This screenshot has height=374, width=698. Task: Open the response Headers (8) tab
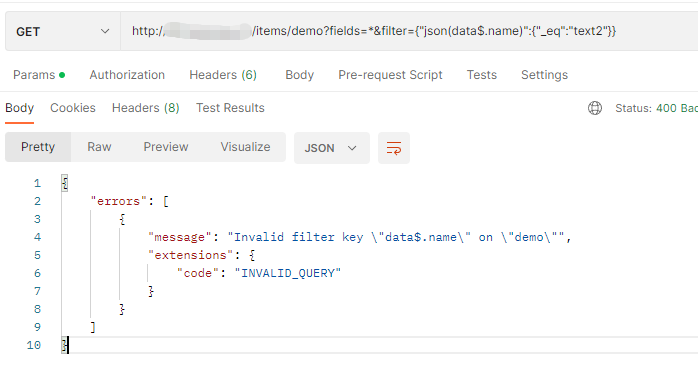pyautogui.click(x=146, y=108)
